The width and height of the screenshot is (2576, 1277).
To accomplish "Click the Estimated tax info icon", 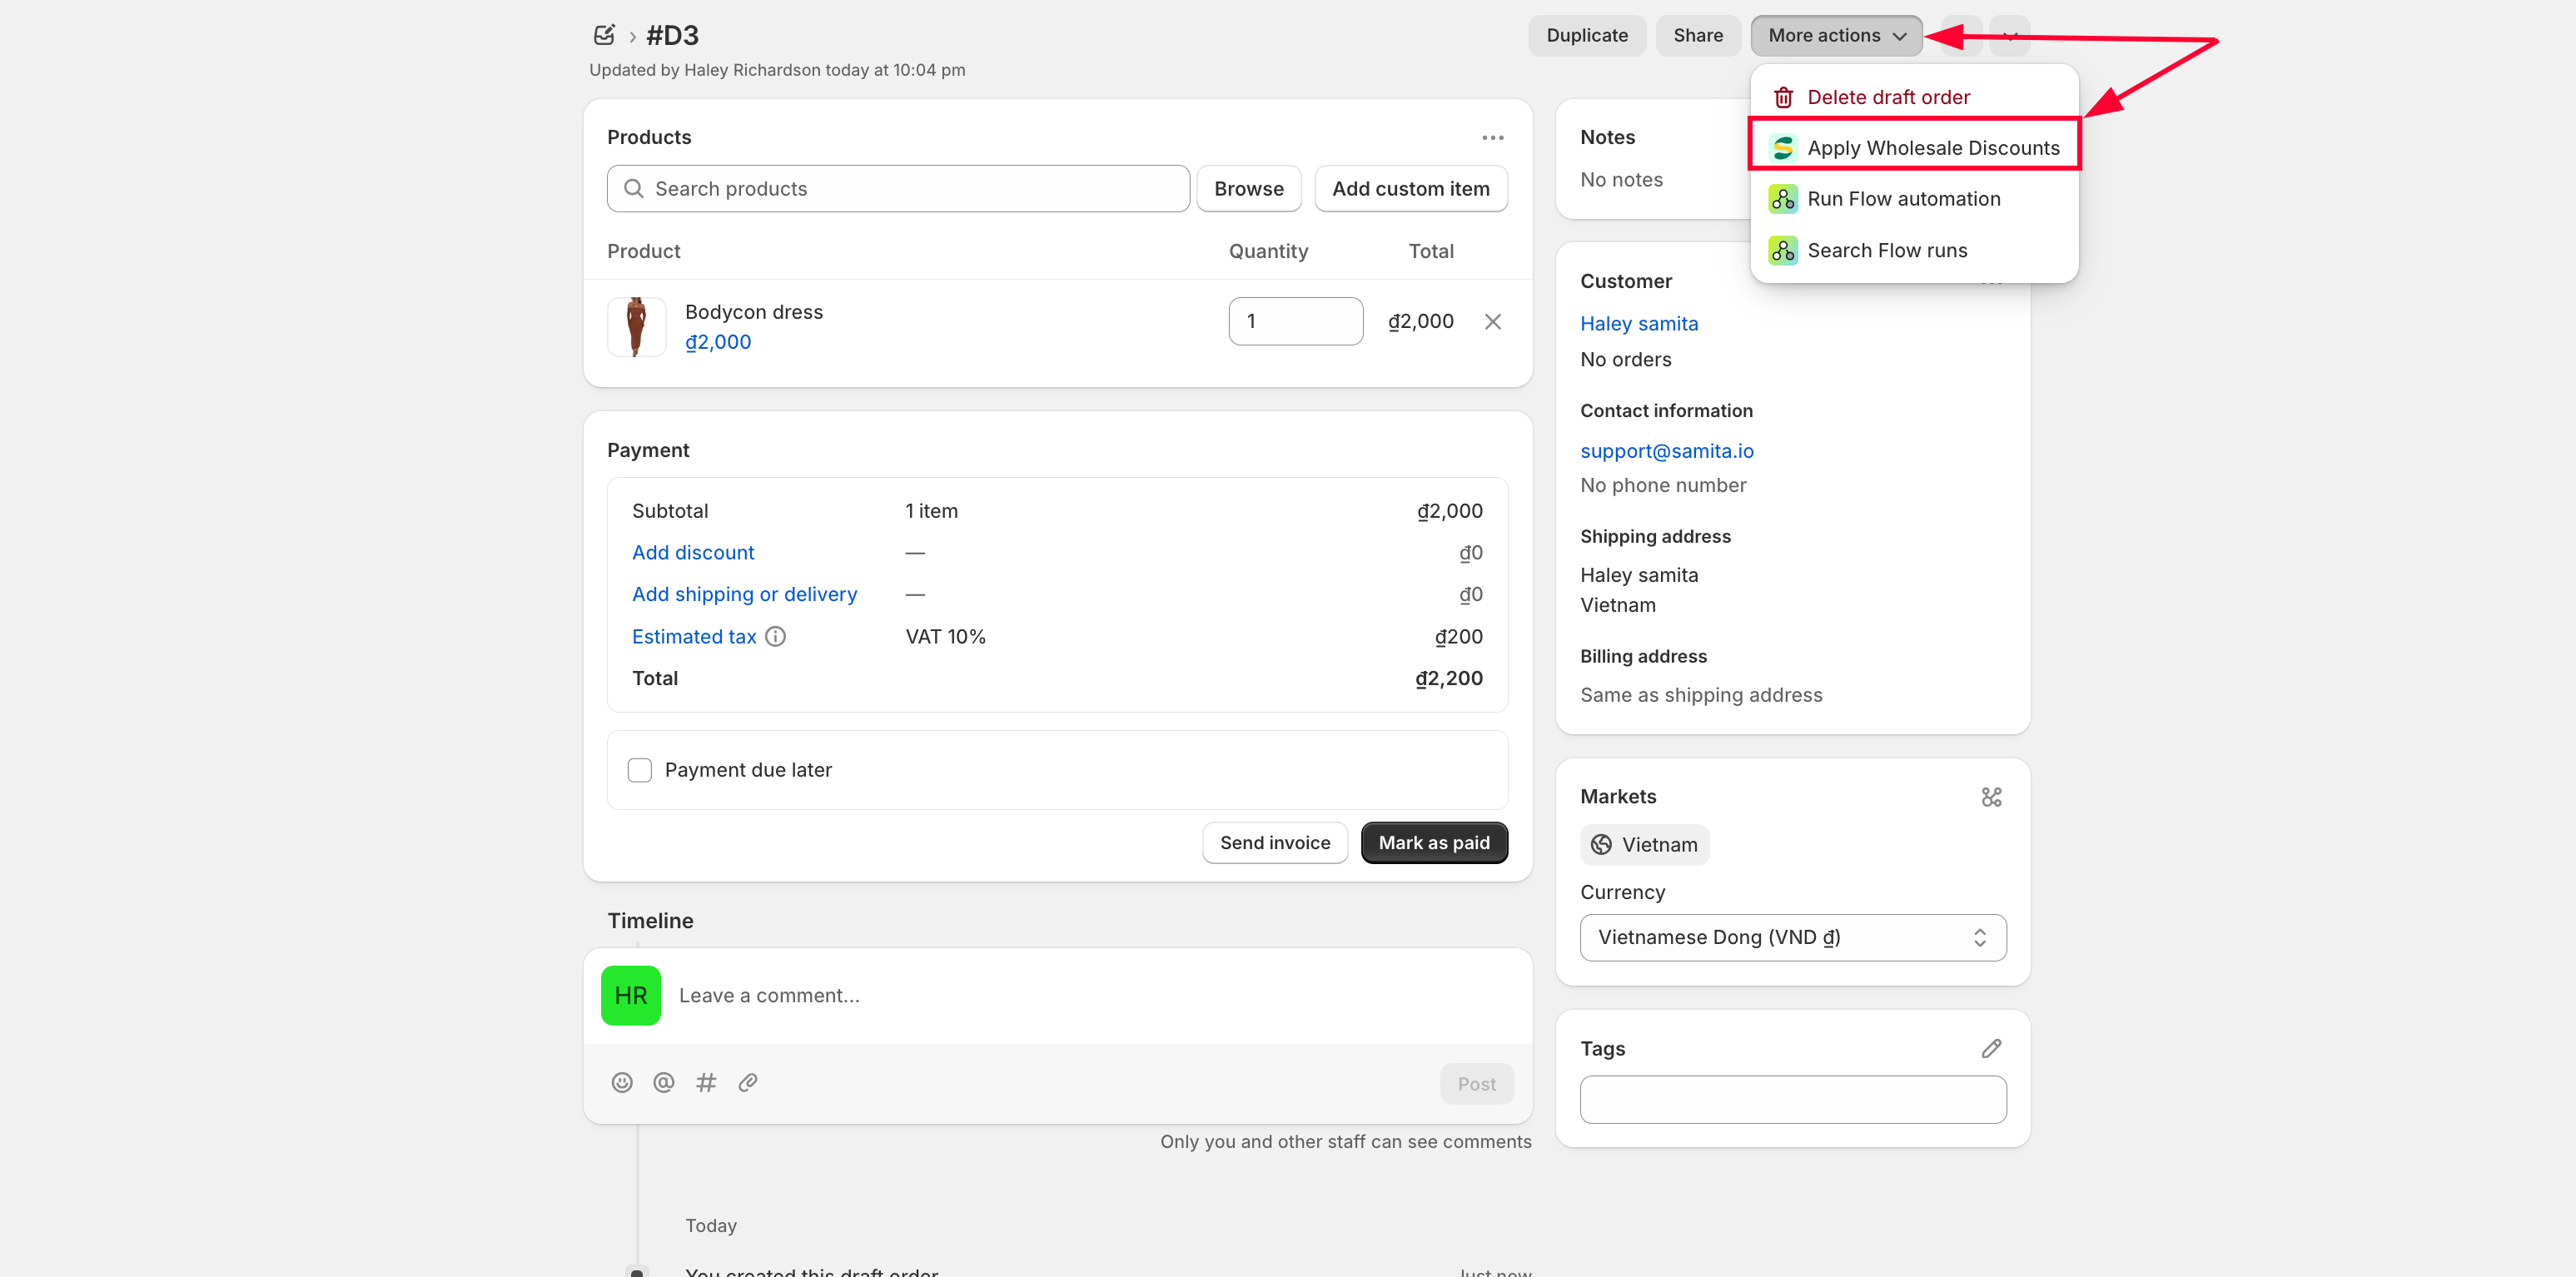I will click(775, 636).
